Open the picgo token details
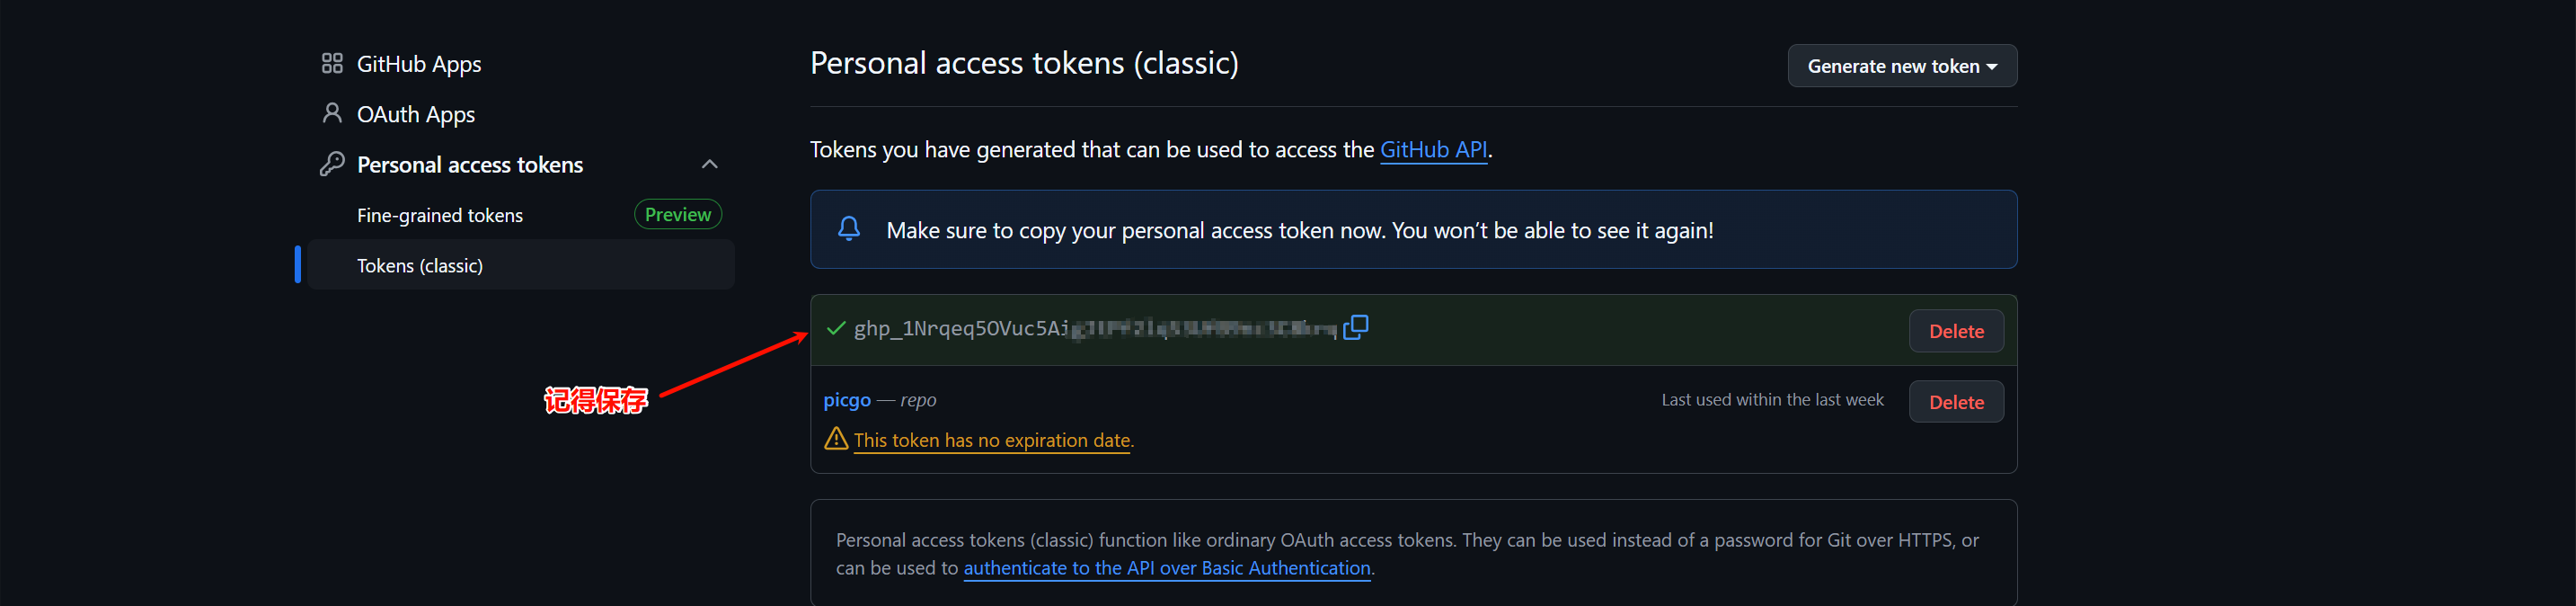 [x=847, y=400]
